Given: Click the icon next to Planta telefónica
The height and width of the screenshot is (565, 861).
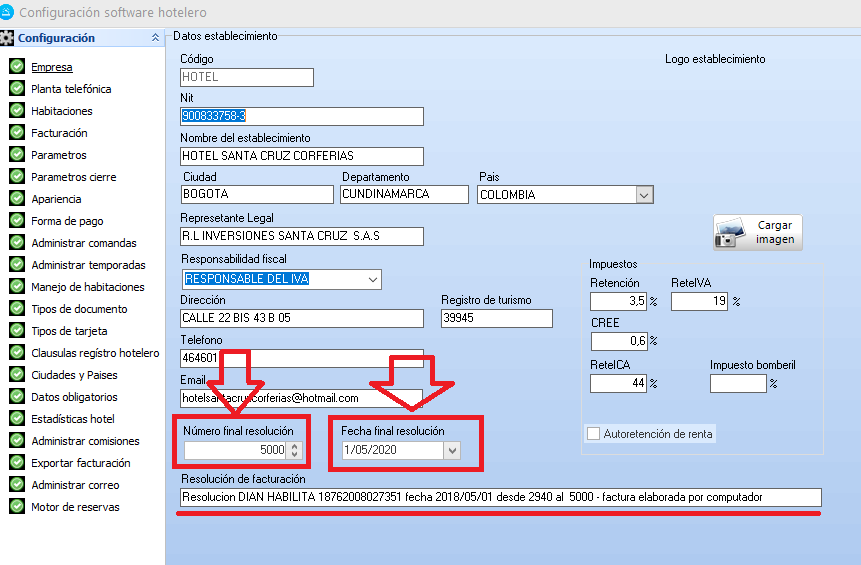Looking at the screenshot, I should (16, 89).
